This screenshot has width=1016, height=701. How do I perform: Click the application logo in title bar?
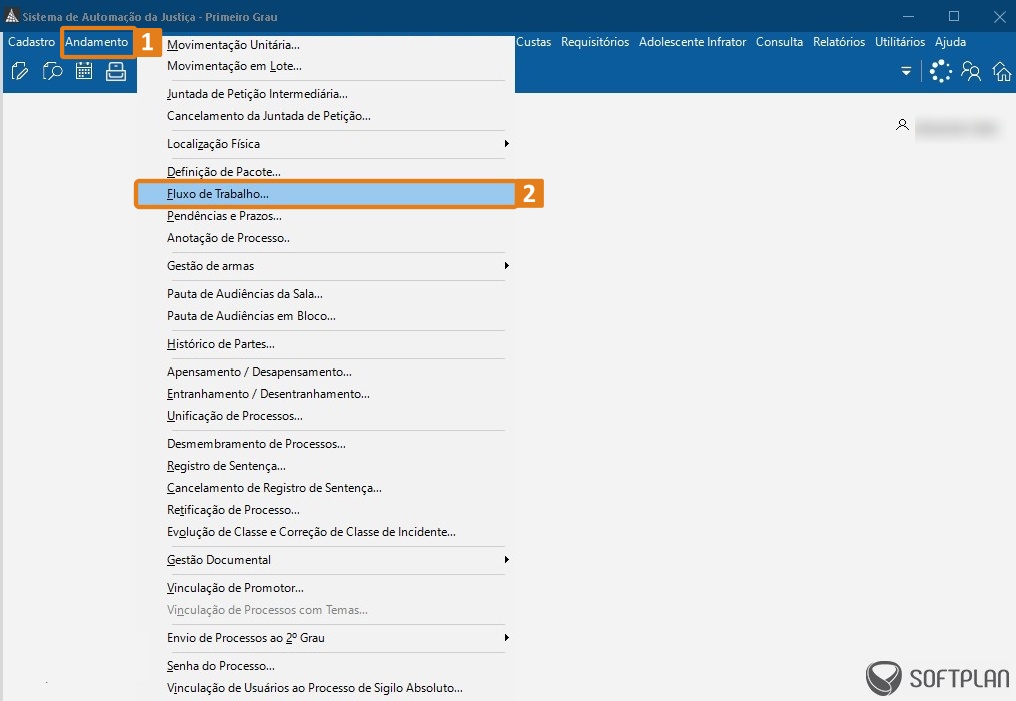(x=12, y=16)
